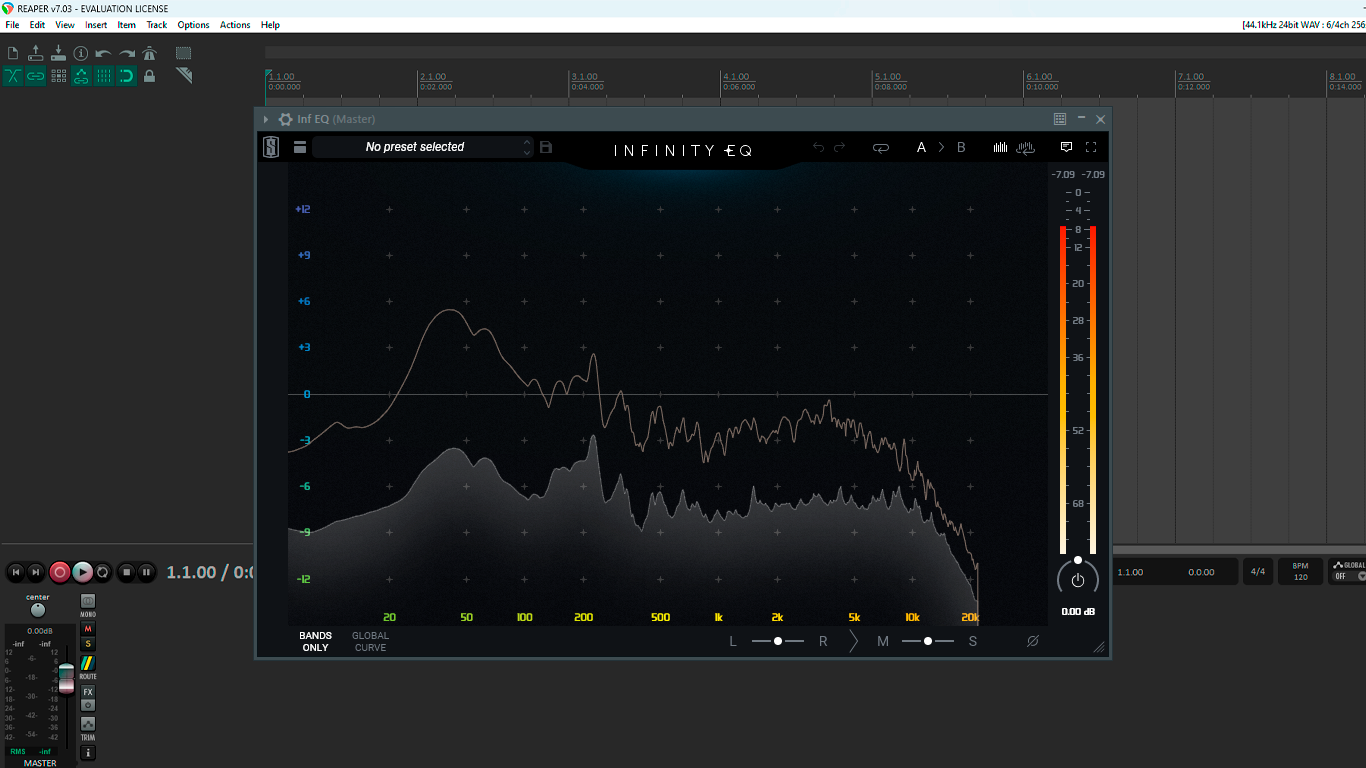This screenshot has height=768, width=1366.
Task: Click the spectrum bars with return arrow icon
Action: 1025,148
